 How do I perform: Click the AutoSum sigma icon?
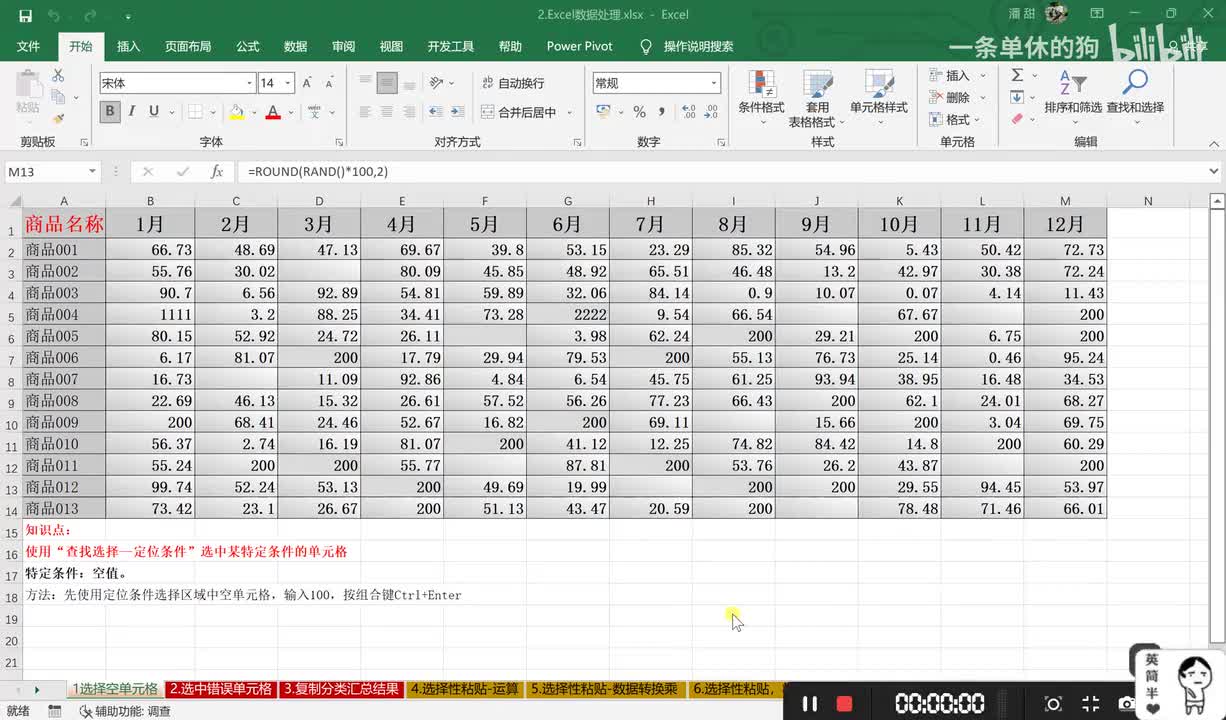[1017, 76]
